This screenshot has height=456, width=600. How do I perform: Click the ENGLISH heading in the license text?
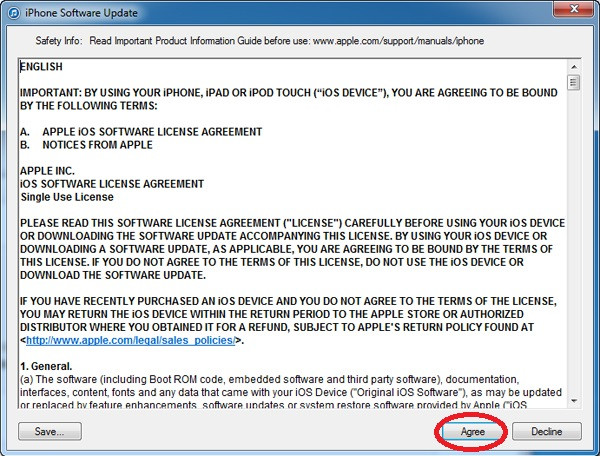41,67
